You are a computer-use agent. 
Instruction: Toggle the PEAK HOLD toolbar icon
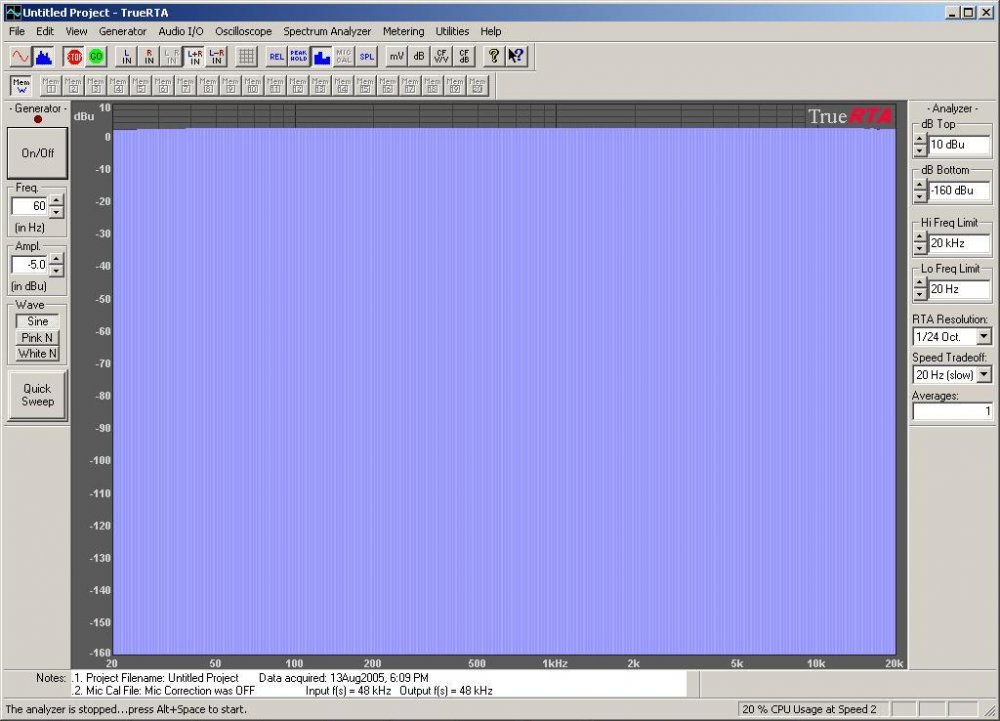[298, 57]
